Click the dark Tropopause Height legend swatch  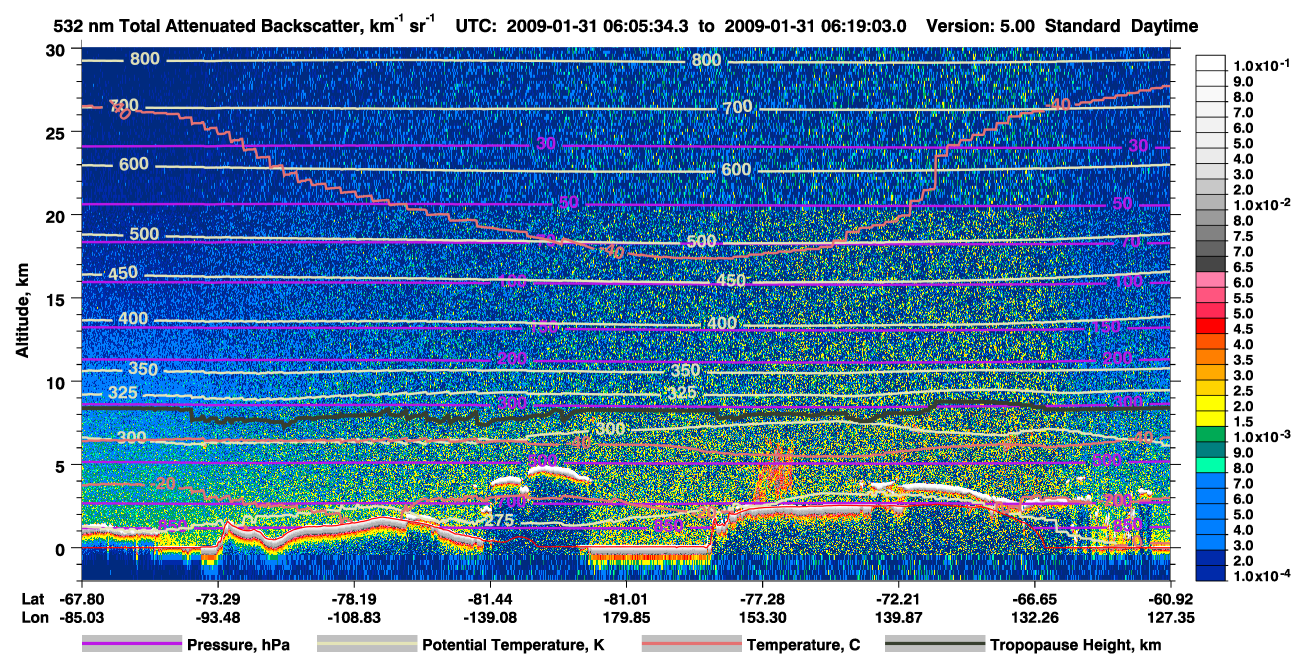(x=935, y=645)
